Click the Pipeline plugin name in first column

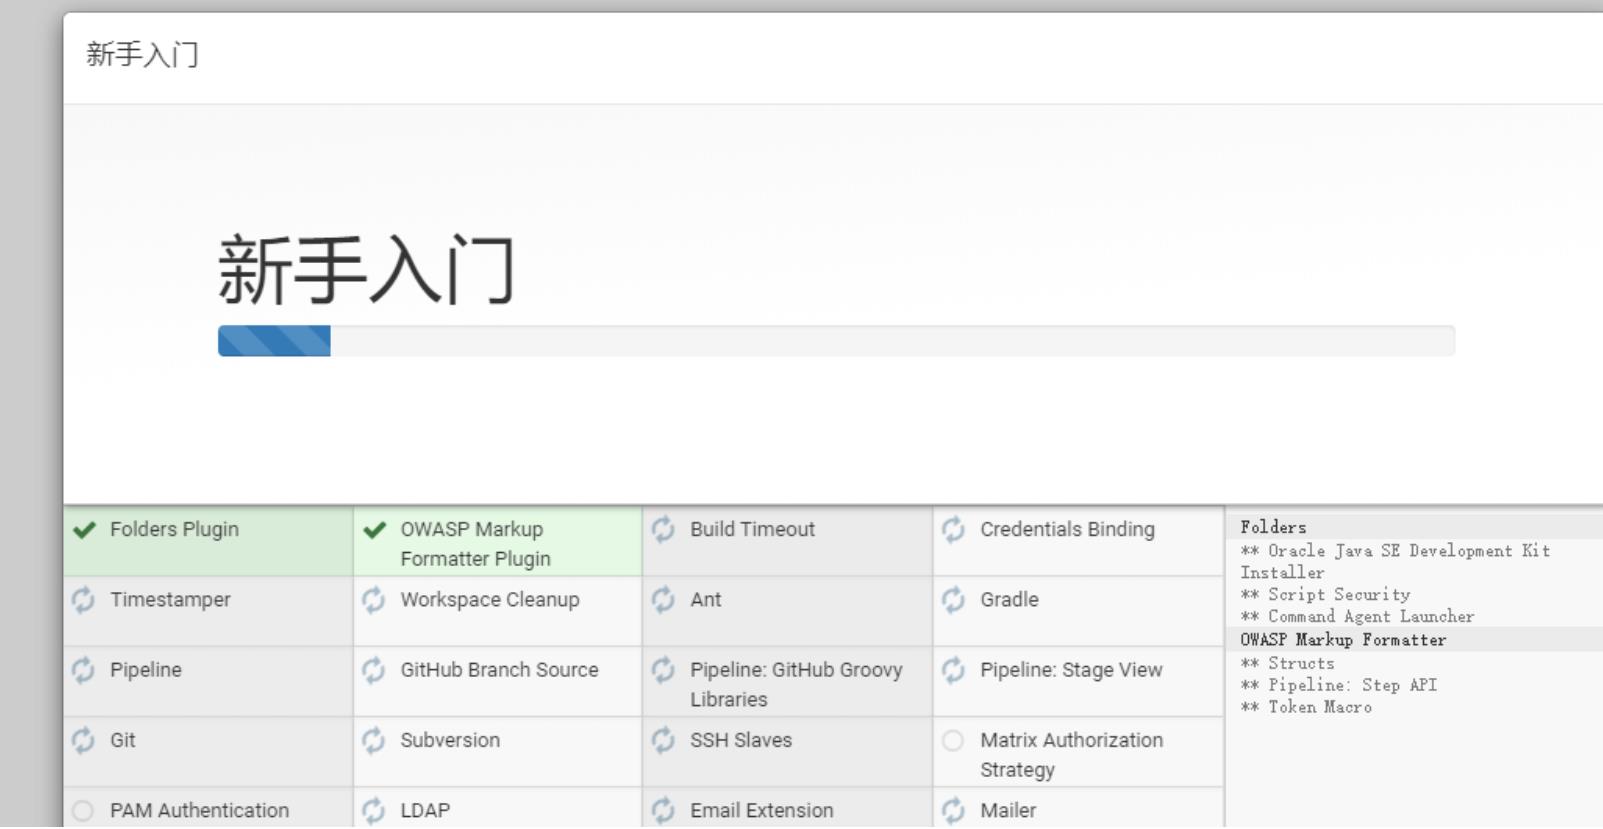coord(146,670)
